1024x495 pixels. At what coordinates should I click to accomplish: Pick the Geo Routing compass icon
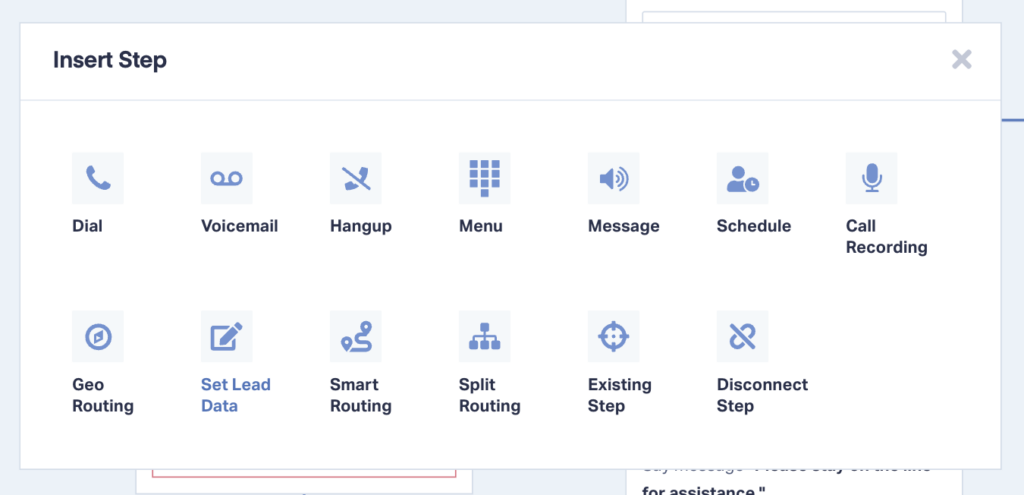pos(97,336)
